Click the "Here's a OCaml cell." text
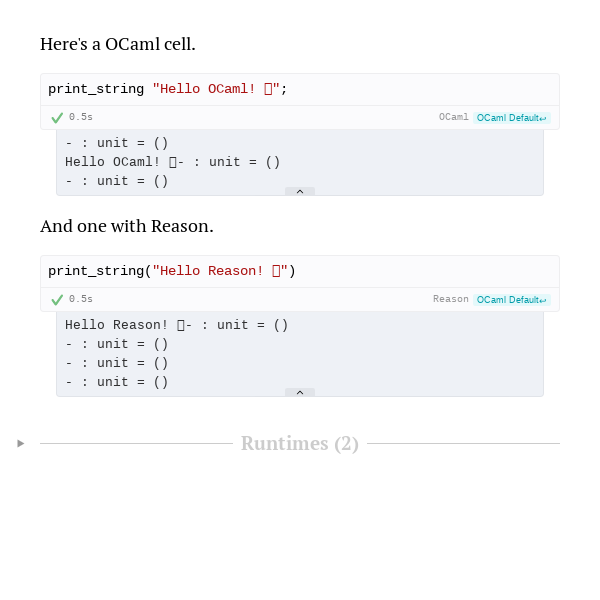 coord(118,44)
